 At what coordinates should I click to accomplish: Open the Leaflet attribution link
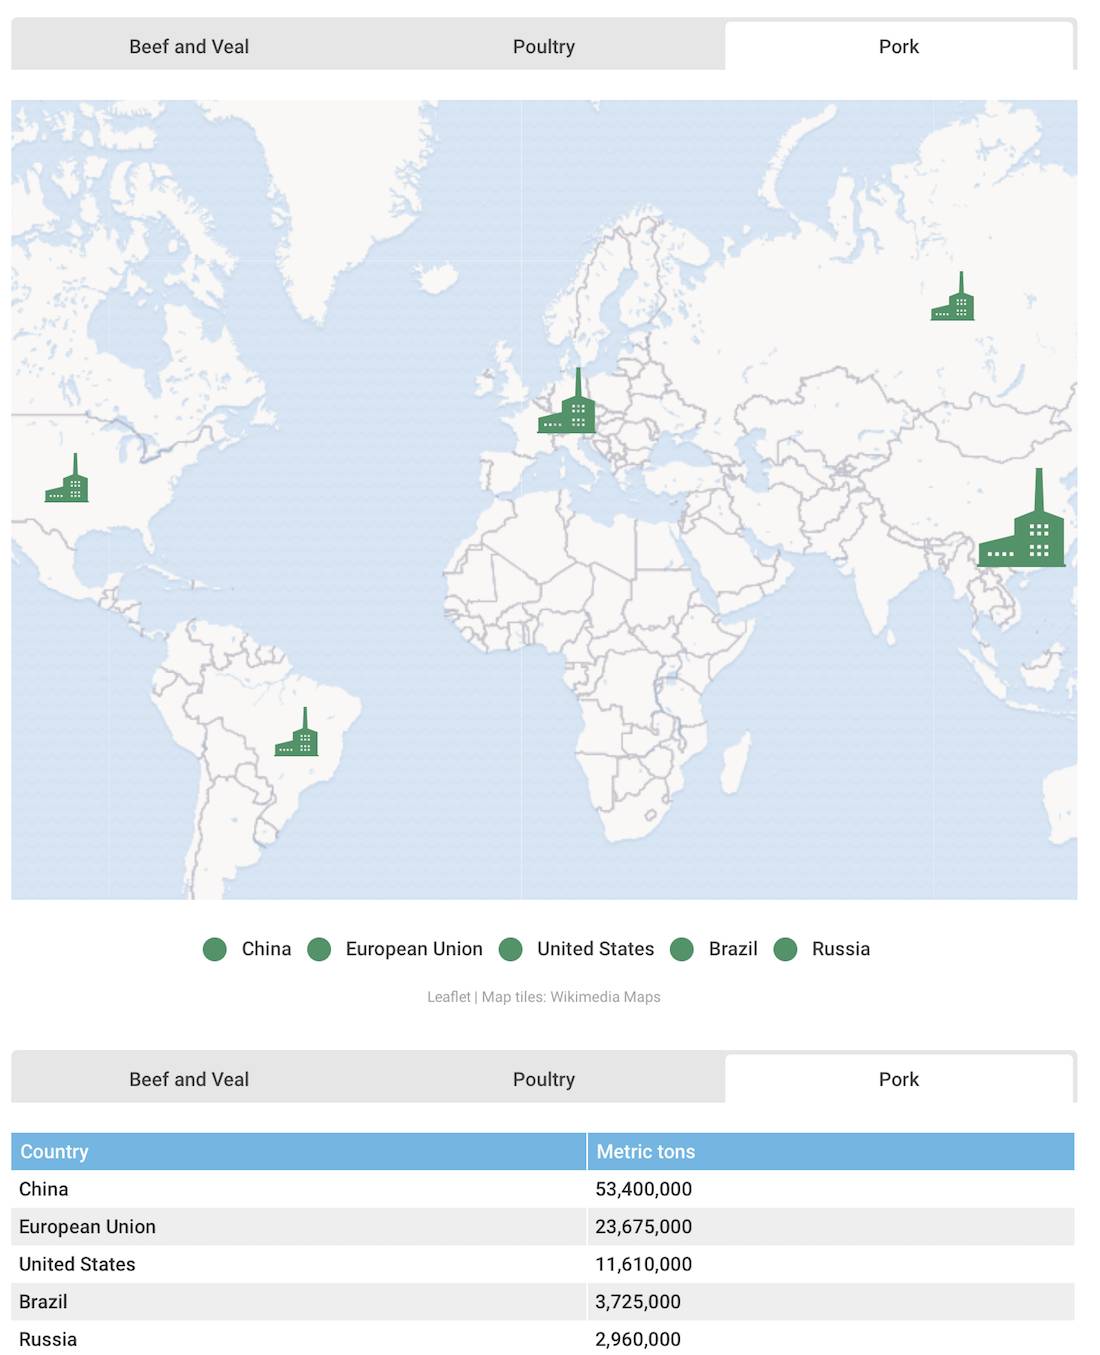click(448, 997)
